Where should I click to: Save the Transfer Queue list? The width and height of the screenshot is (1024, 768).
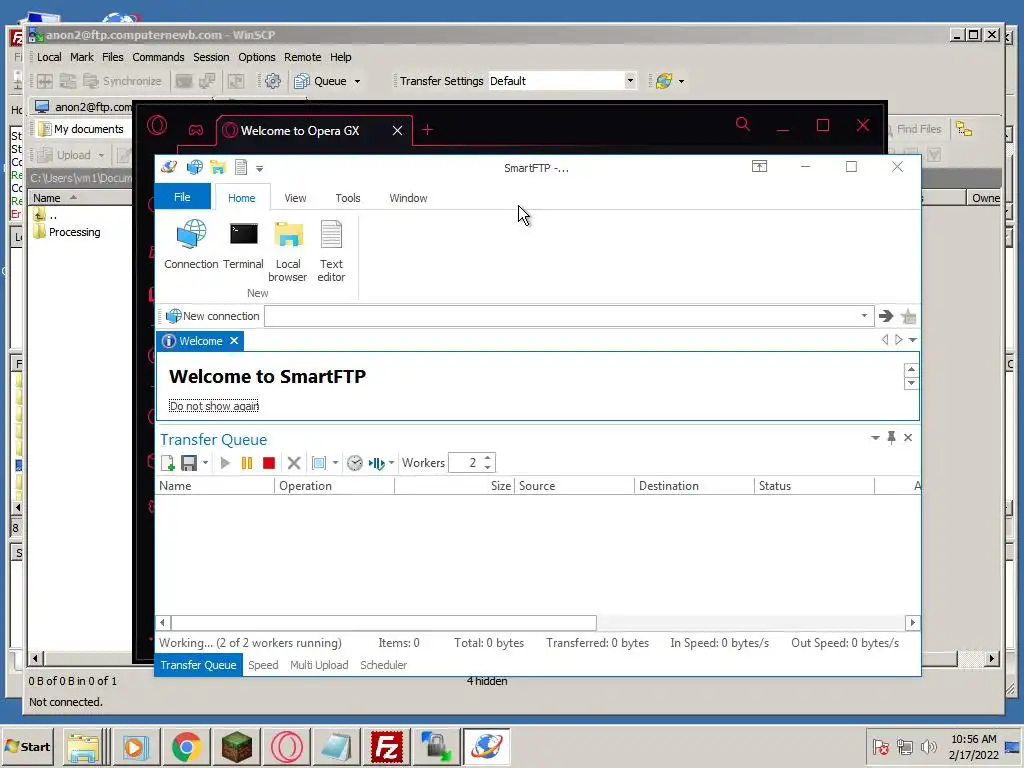pyautogui.click(x=189, y=463)
